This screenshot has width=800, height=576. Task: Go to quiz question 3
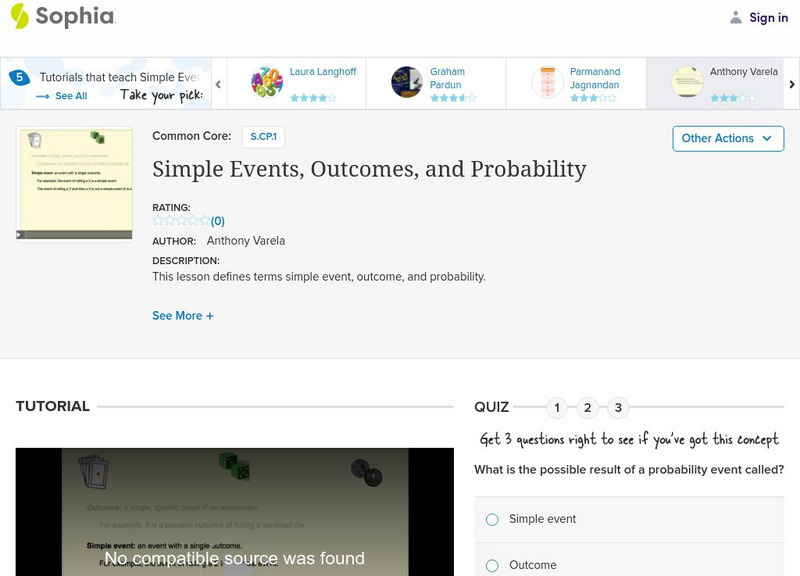pos(619,407)
